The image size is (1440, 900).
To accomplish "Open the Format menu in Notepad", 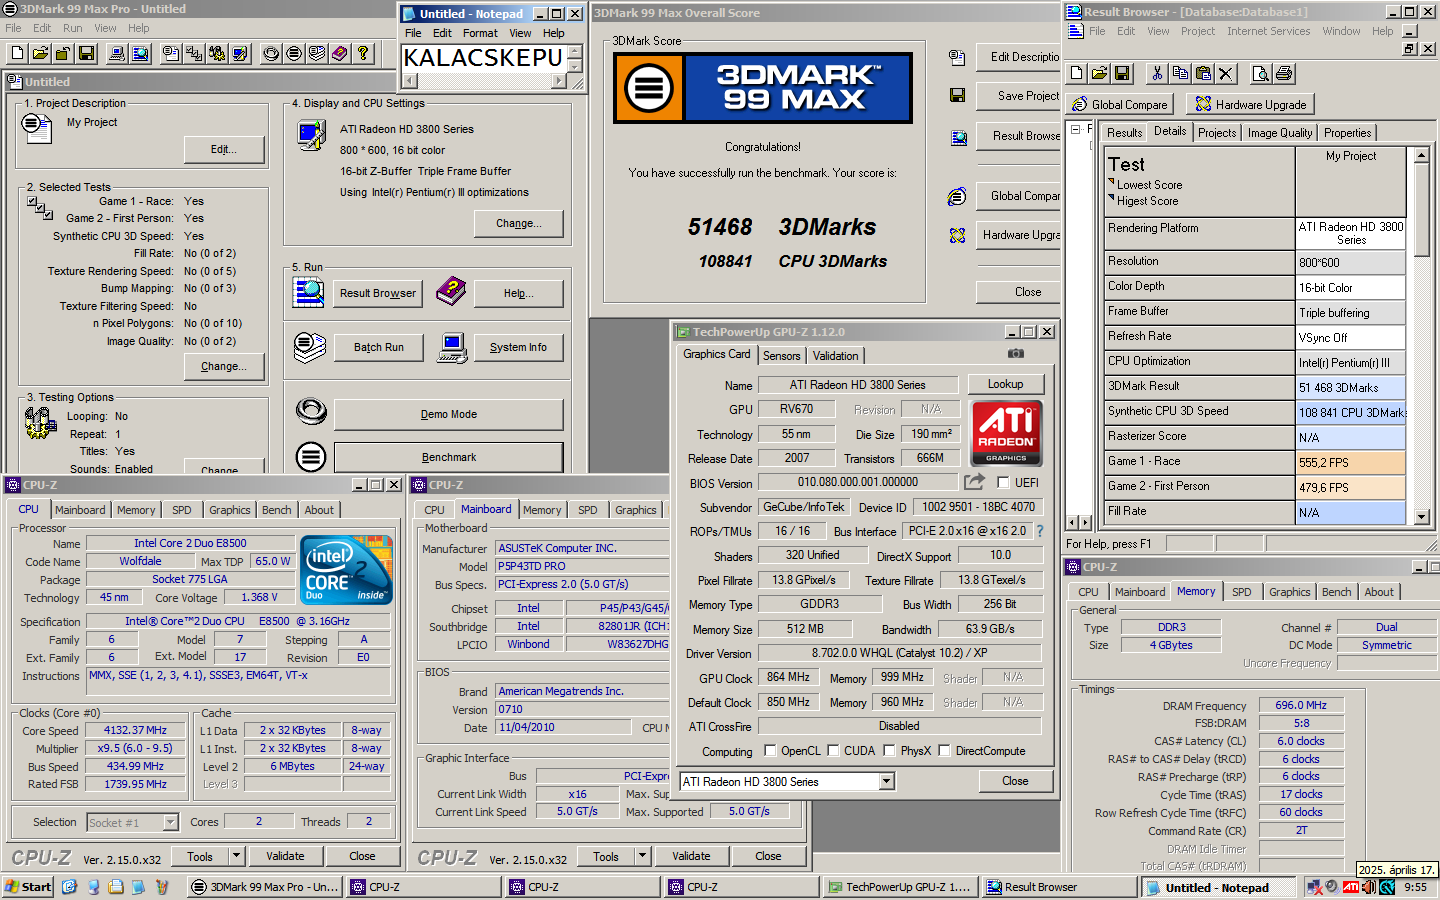I will click(x=480, y=33).
